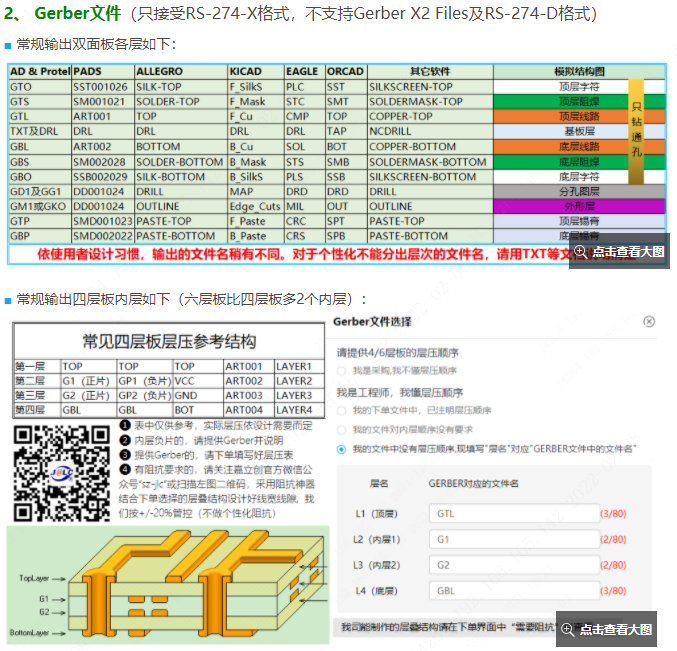The height and width of the screenshot is (651, 677).
Task: Click the L4 (底层) input field containing GBL
Action: [x=511, y=591]
